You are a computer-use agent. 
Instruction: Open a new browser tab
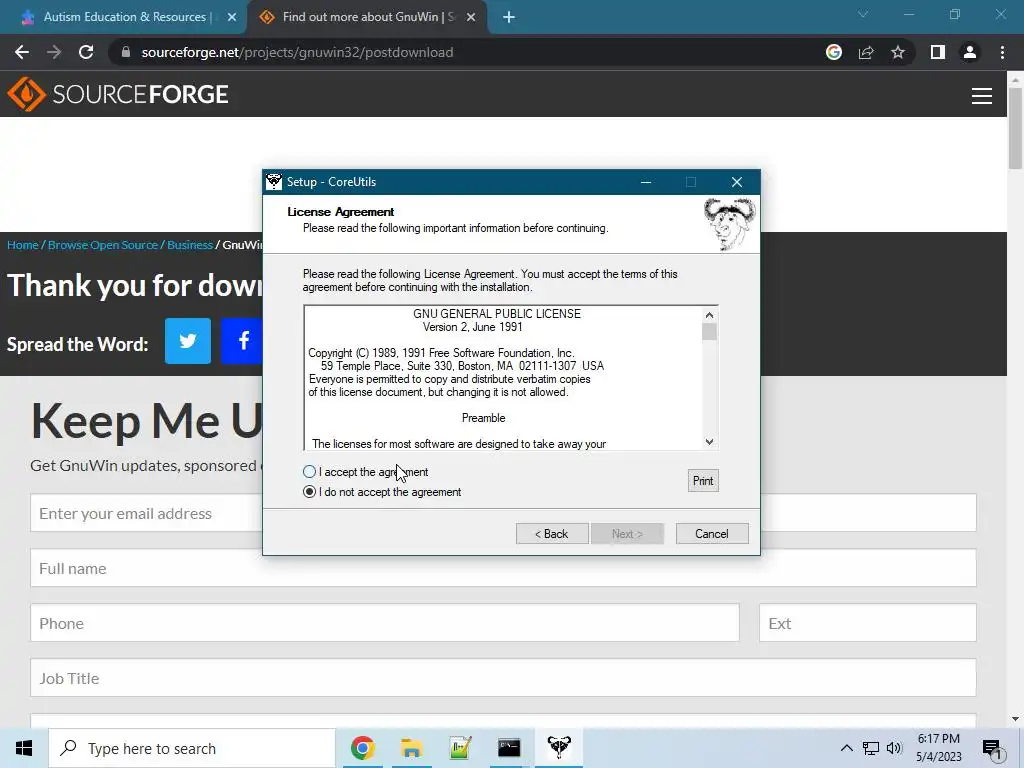pos(509,18)
